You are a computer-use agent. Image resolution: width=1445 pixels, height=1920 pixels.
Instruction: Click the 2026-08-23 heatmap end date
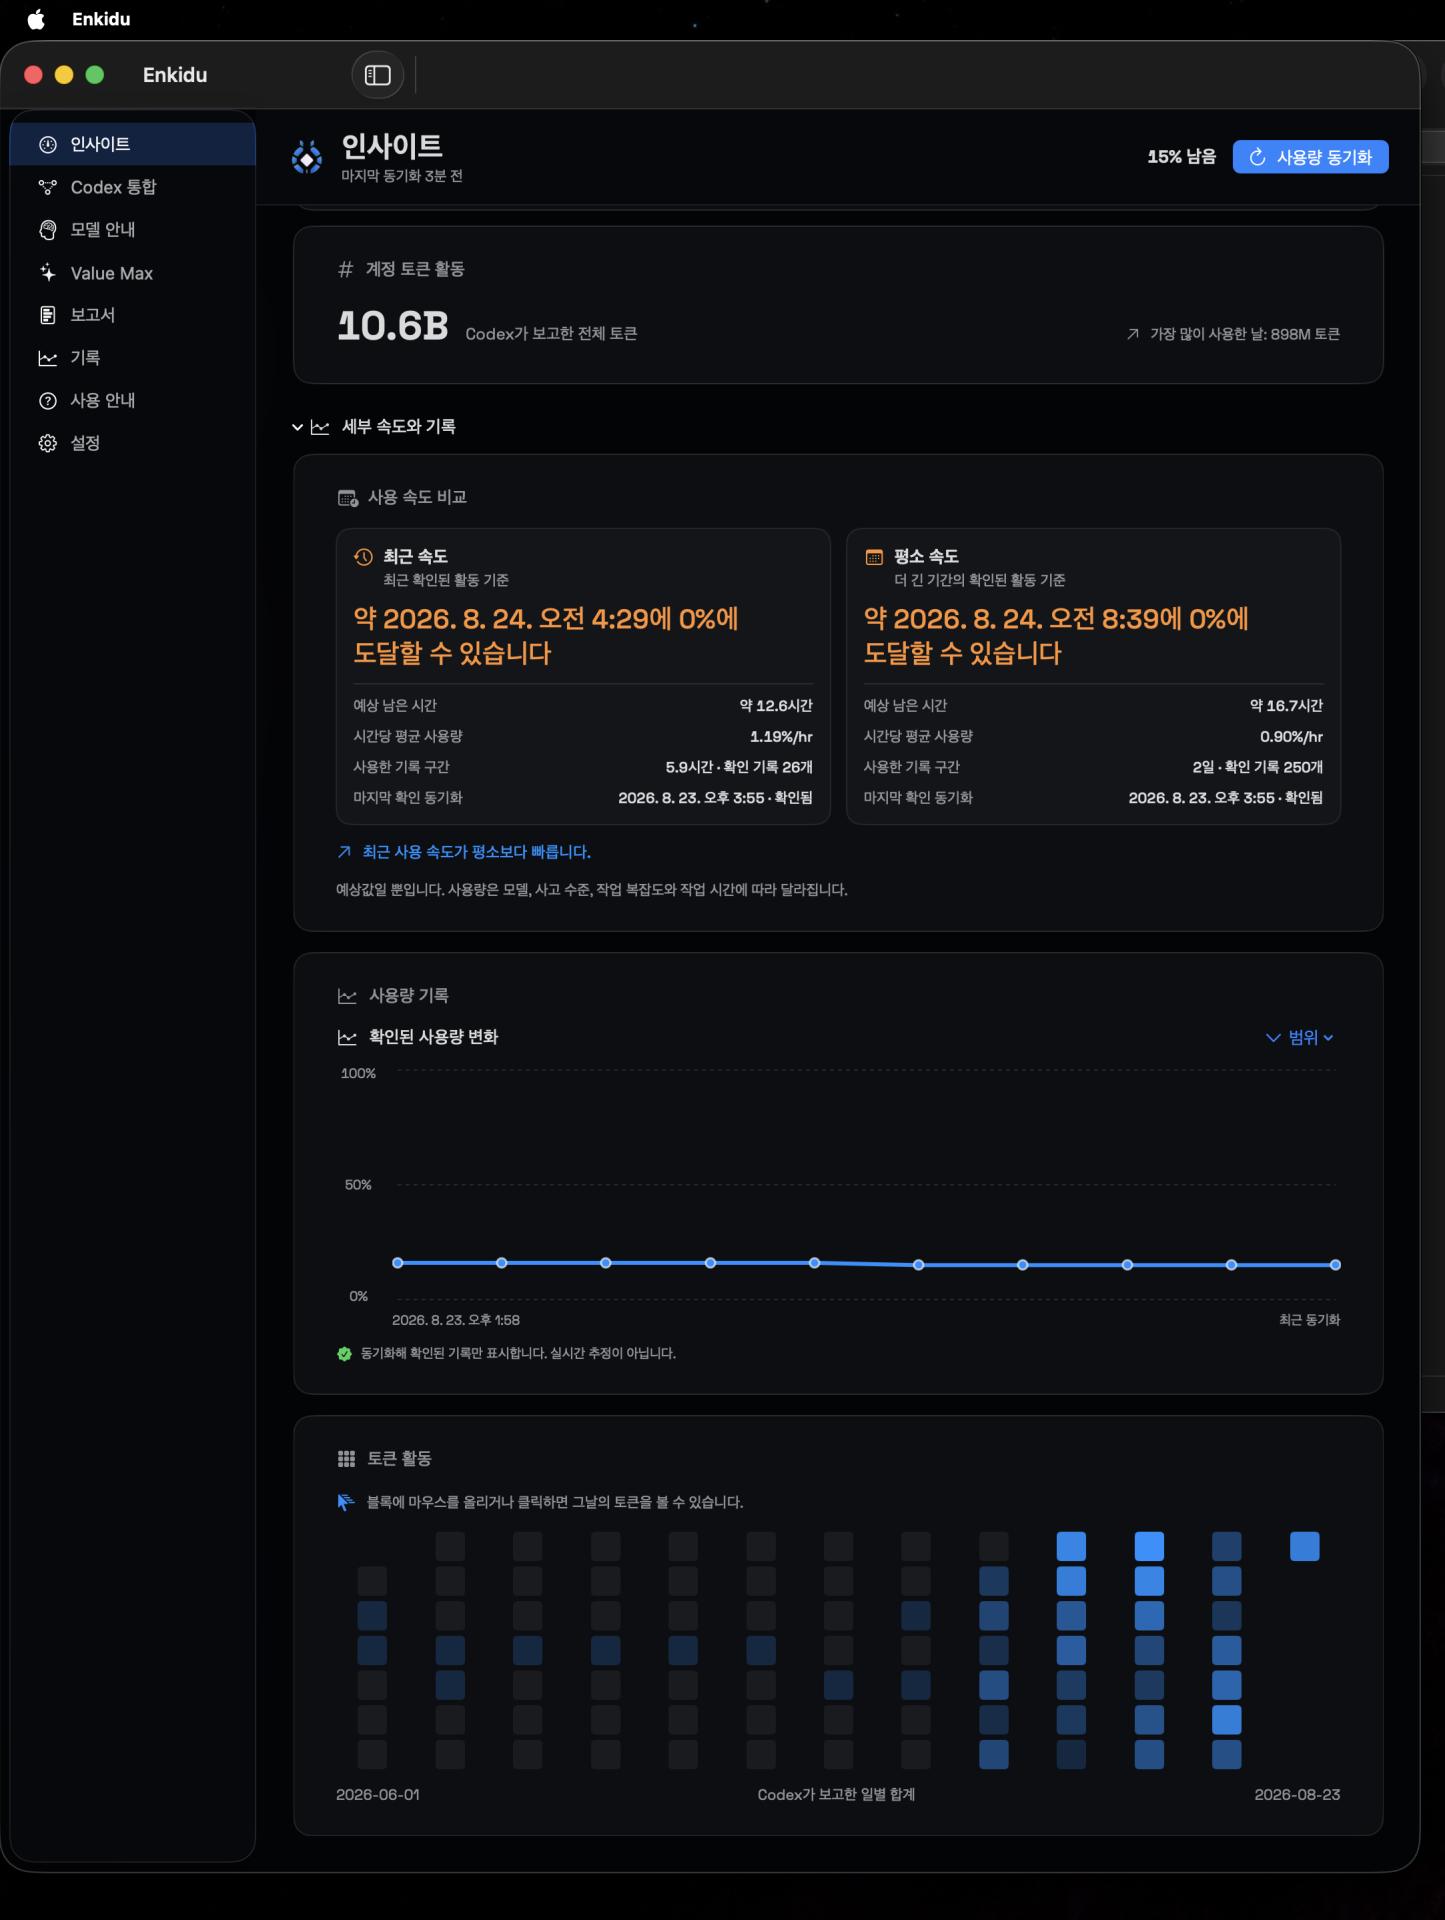point(1297,1795)
